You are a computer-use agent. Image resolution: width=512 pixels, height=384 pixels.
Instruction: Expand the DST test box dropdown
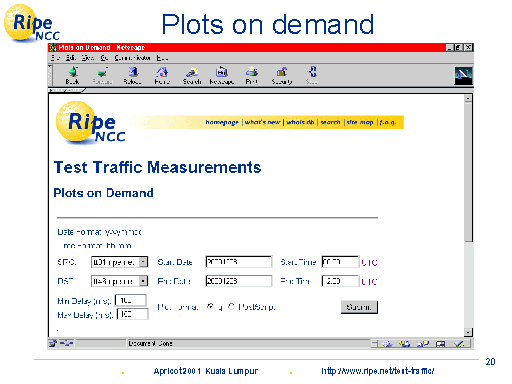(x=143, y=281)
